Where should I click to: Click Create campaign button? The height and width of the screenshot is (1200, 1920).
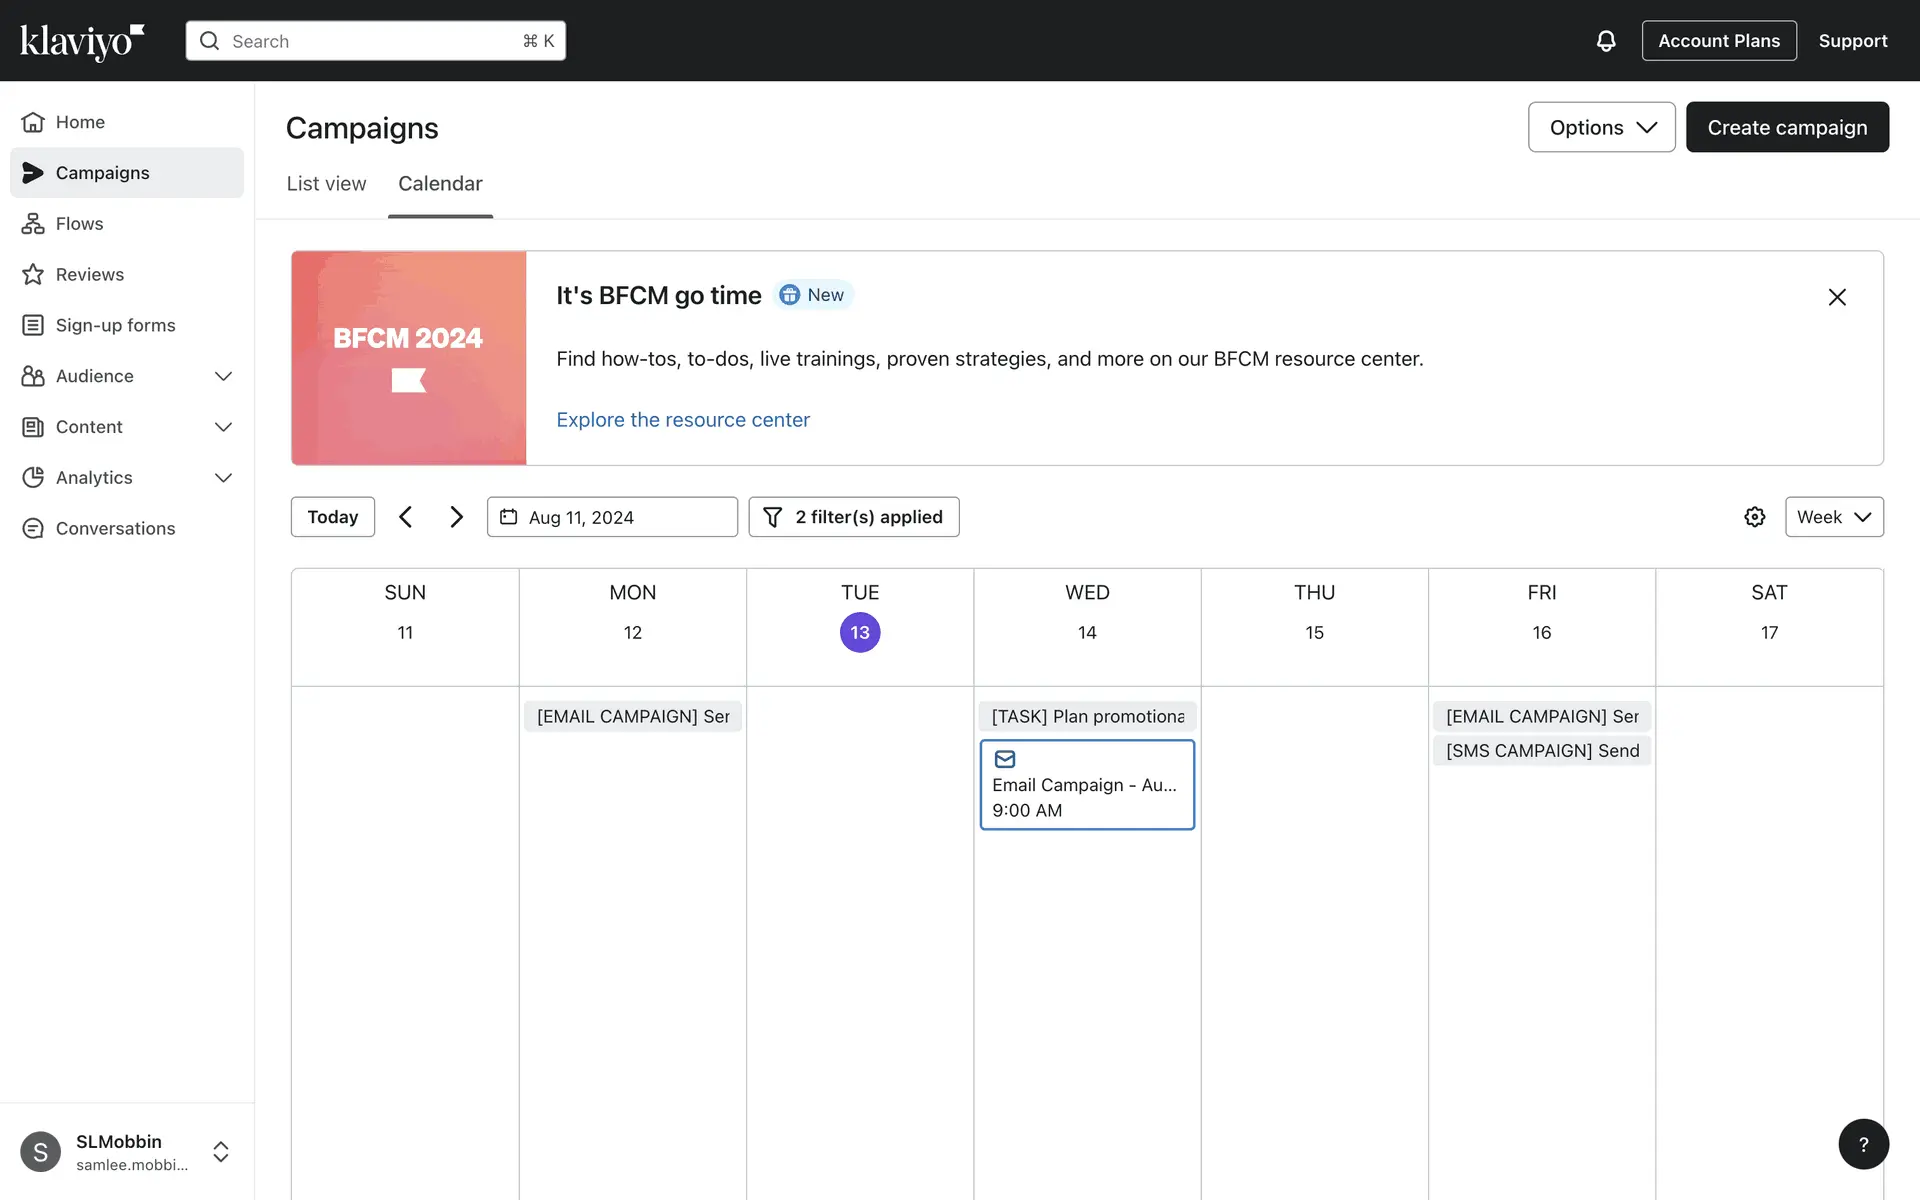(x=1786, y=128)
